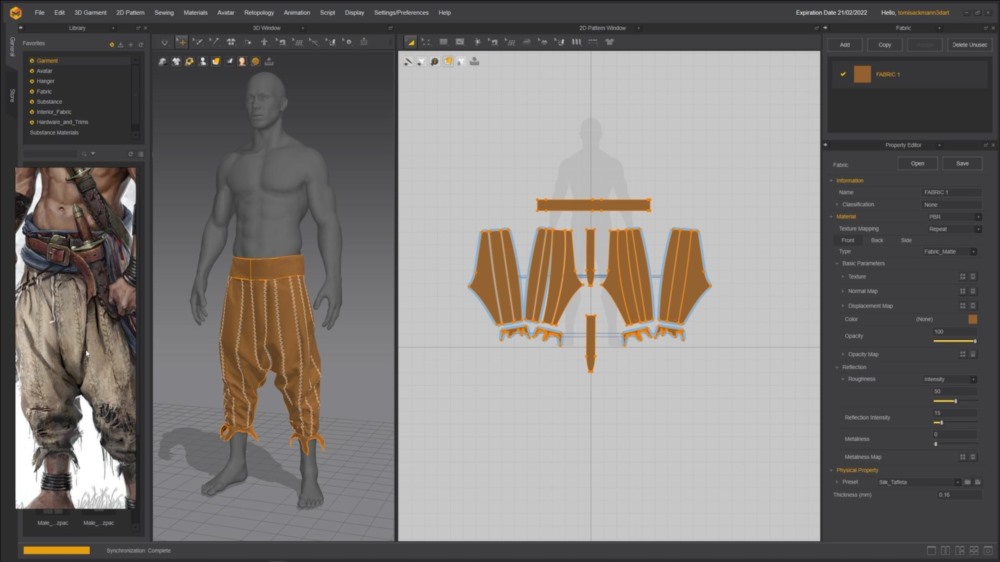Click the simulate arrow in 3D toolbar
Viewport: 1000px width, 562px height.
coord(165,42)
